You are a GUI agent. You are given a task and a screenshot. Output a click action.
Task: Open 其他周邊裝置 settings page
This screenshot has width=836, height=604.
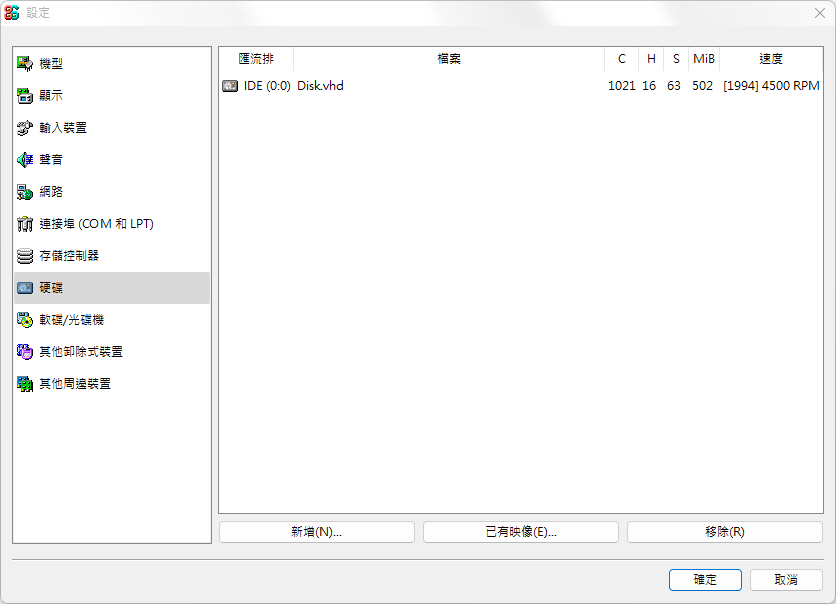[74, 384]
